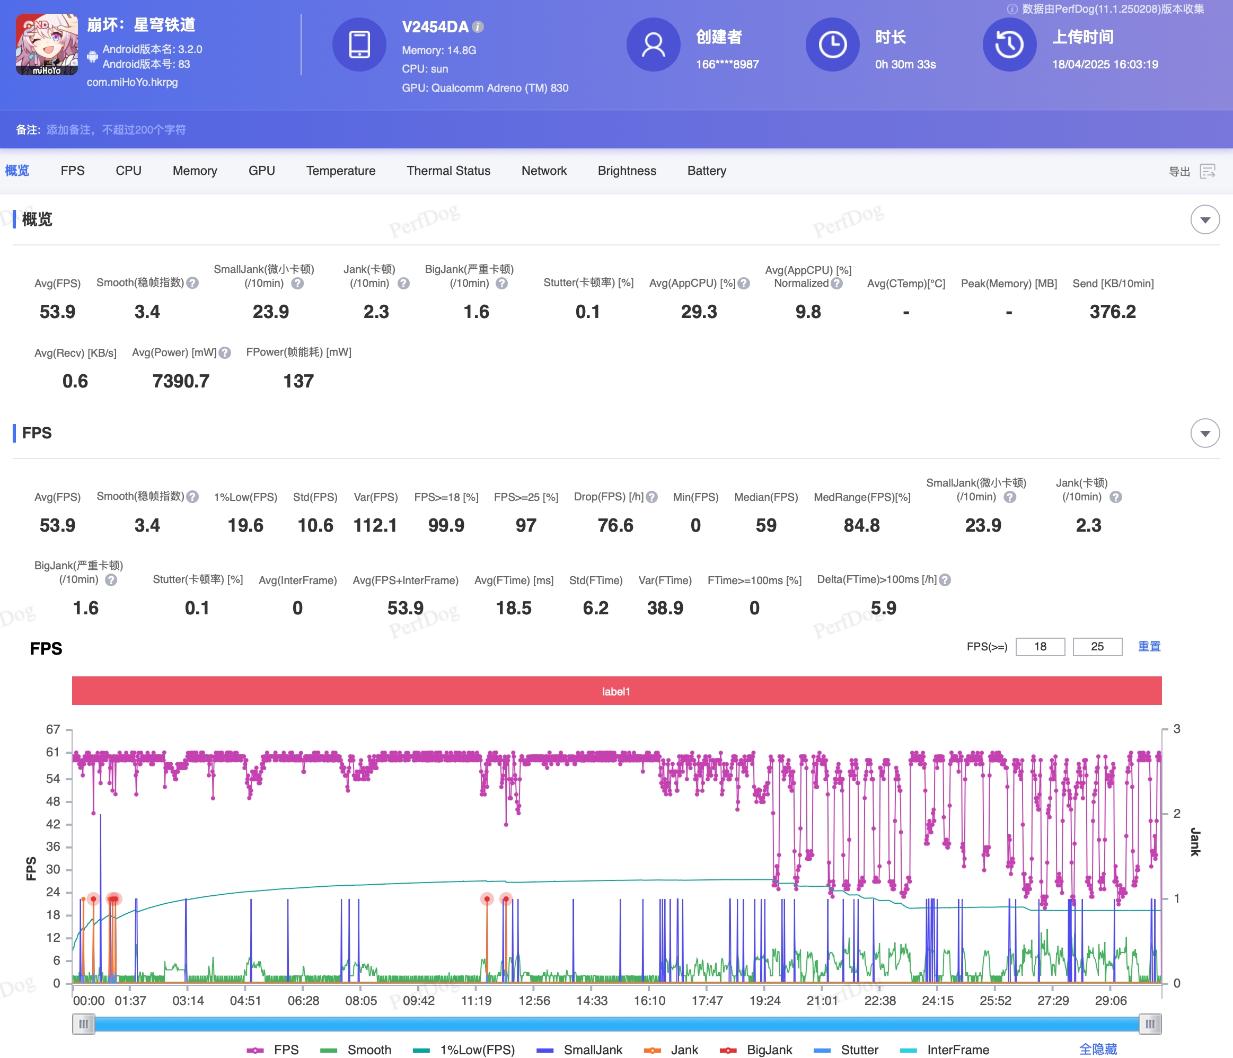The image size is (1233, 1058).
Task: Click help icon beside Delta(FTime)>100ms
Action: tap(945, 580)
